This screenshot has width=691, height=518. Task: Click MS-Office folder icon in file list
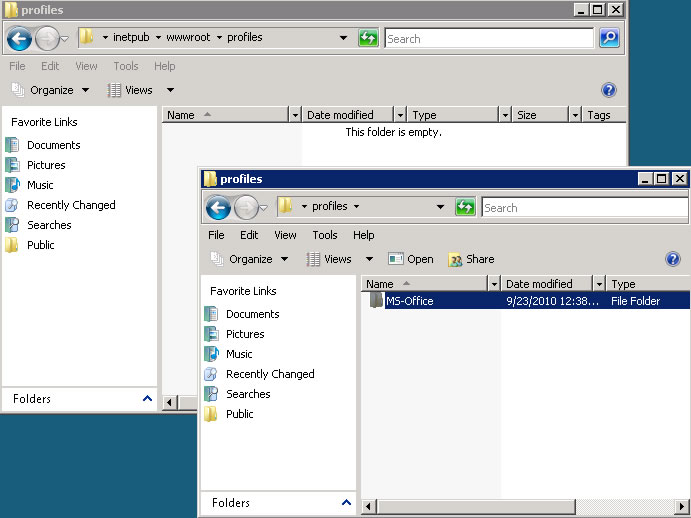click(x=376, y=301)
